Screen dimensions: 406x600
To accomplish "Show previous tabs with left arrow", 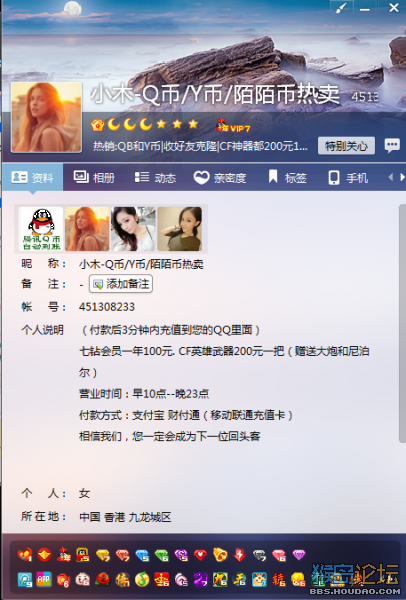I will pyautogui.click(x=391, y=177).
